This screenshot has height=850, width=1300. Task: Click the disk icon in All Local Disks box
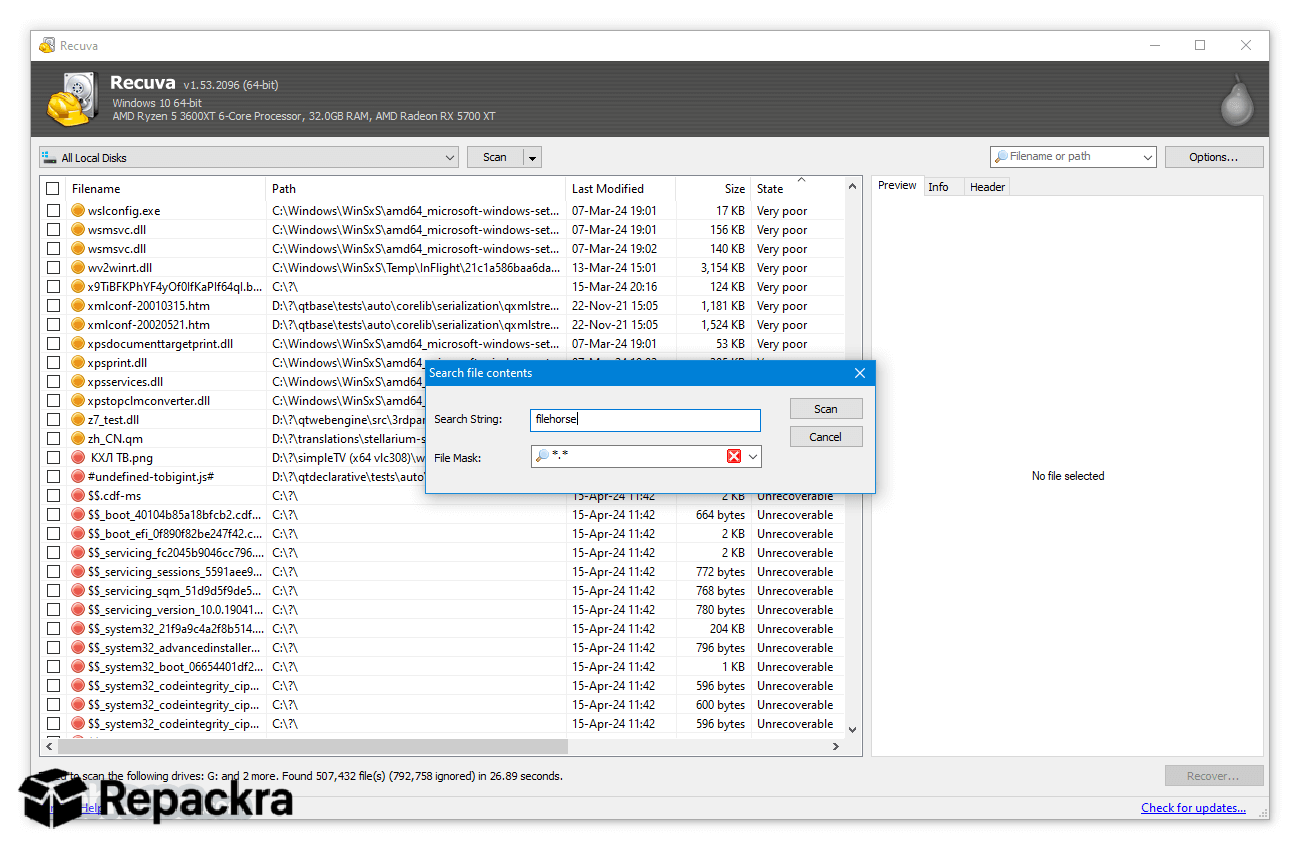click(x=49, y=158)
